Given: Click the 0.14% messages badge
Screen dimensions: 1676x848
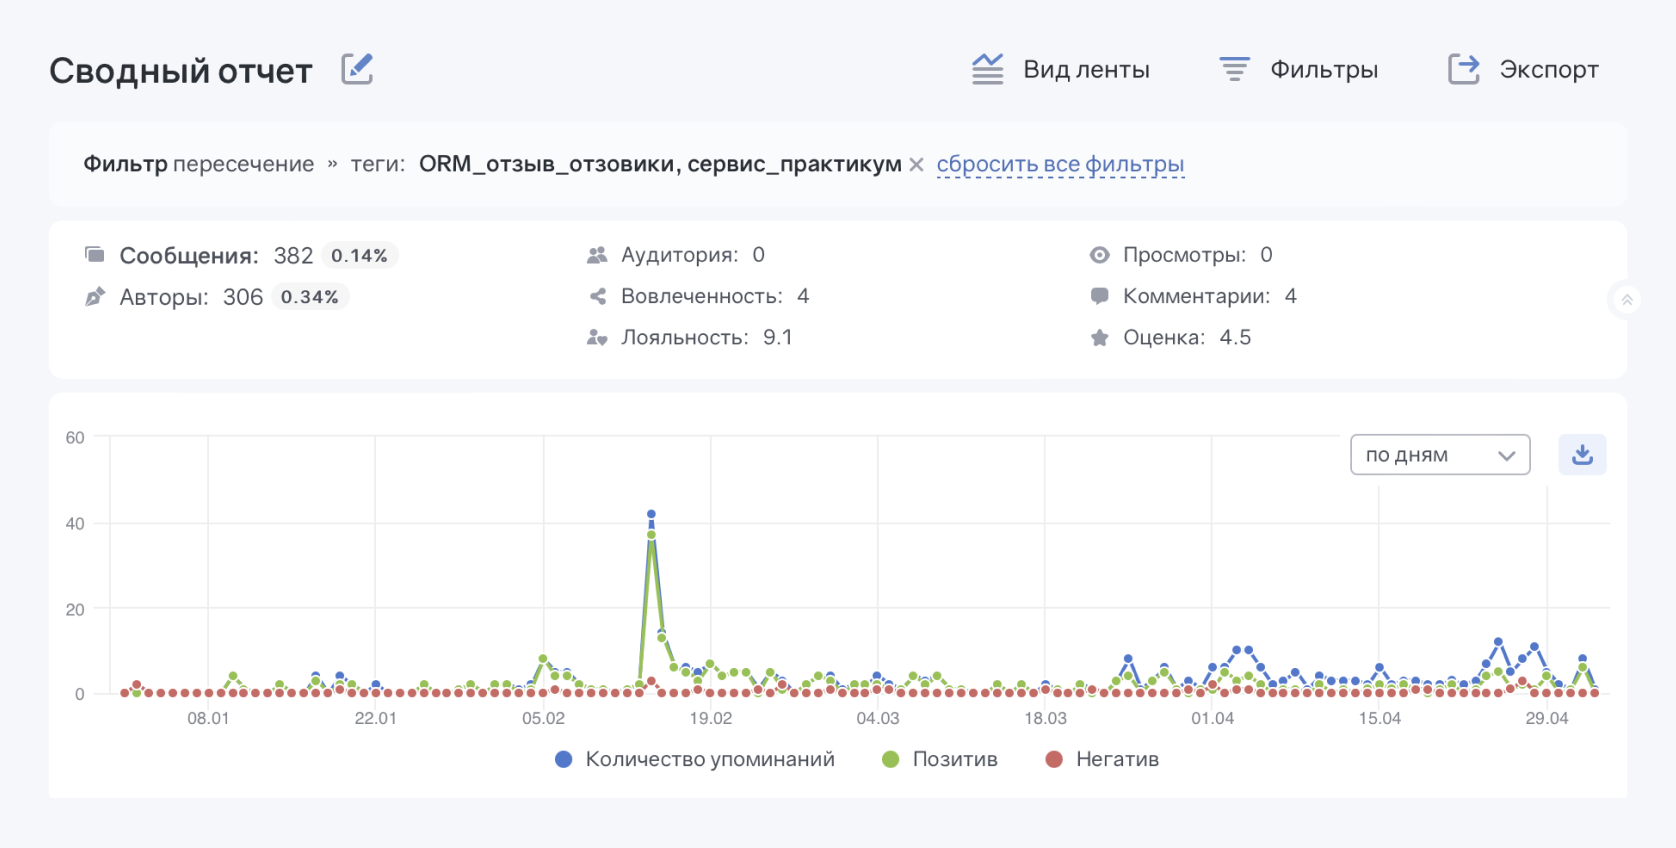Looking at the screenshot, I should tap(359, 256).
